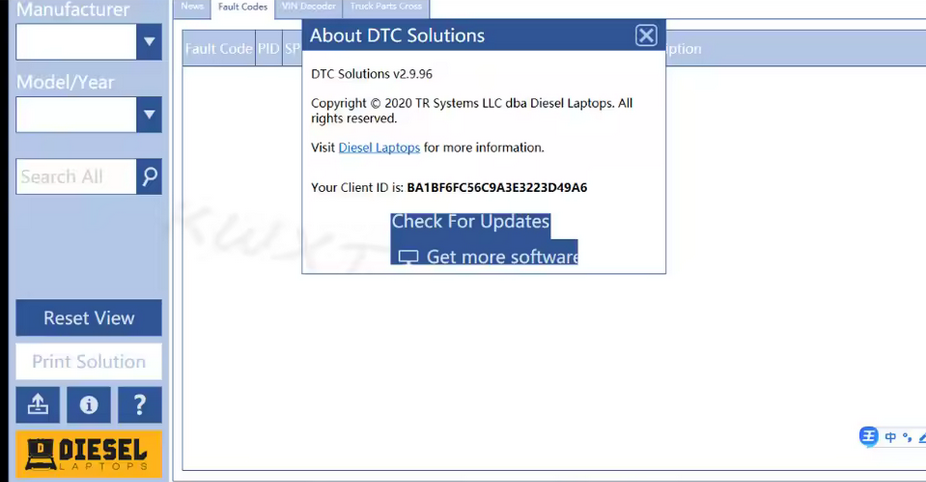Close the About DTC Solutions dialog

click(x=646, y=36)
